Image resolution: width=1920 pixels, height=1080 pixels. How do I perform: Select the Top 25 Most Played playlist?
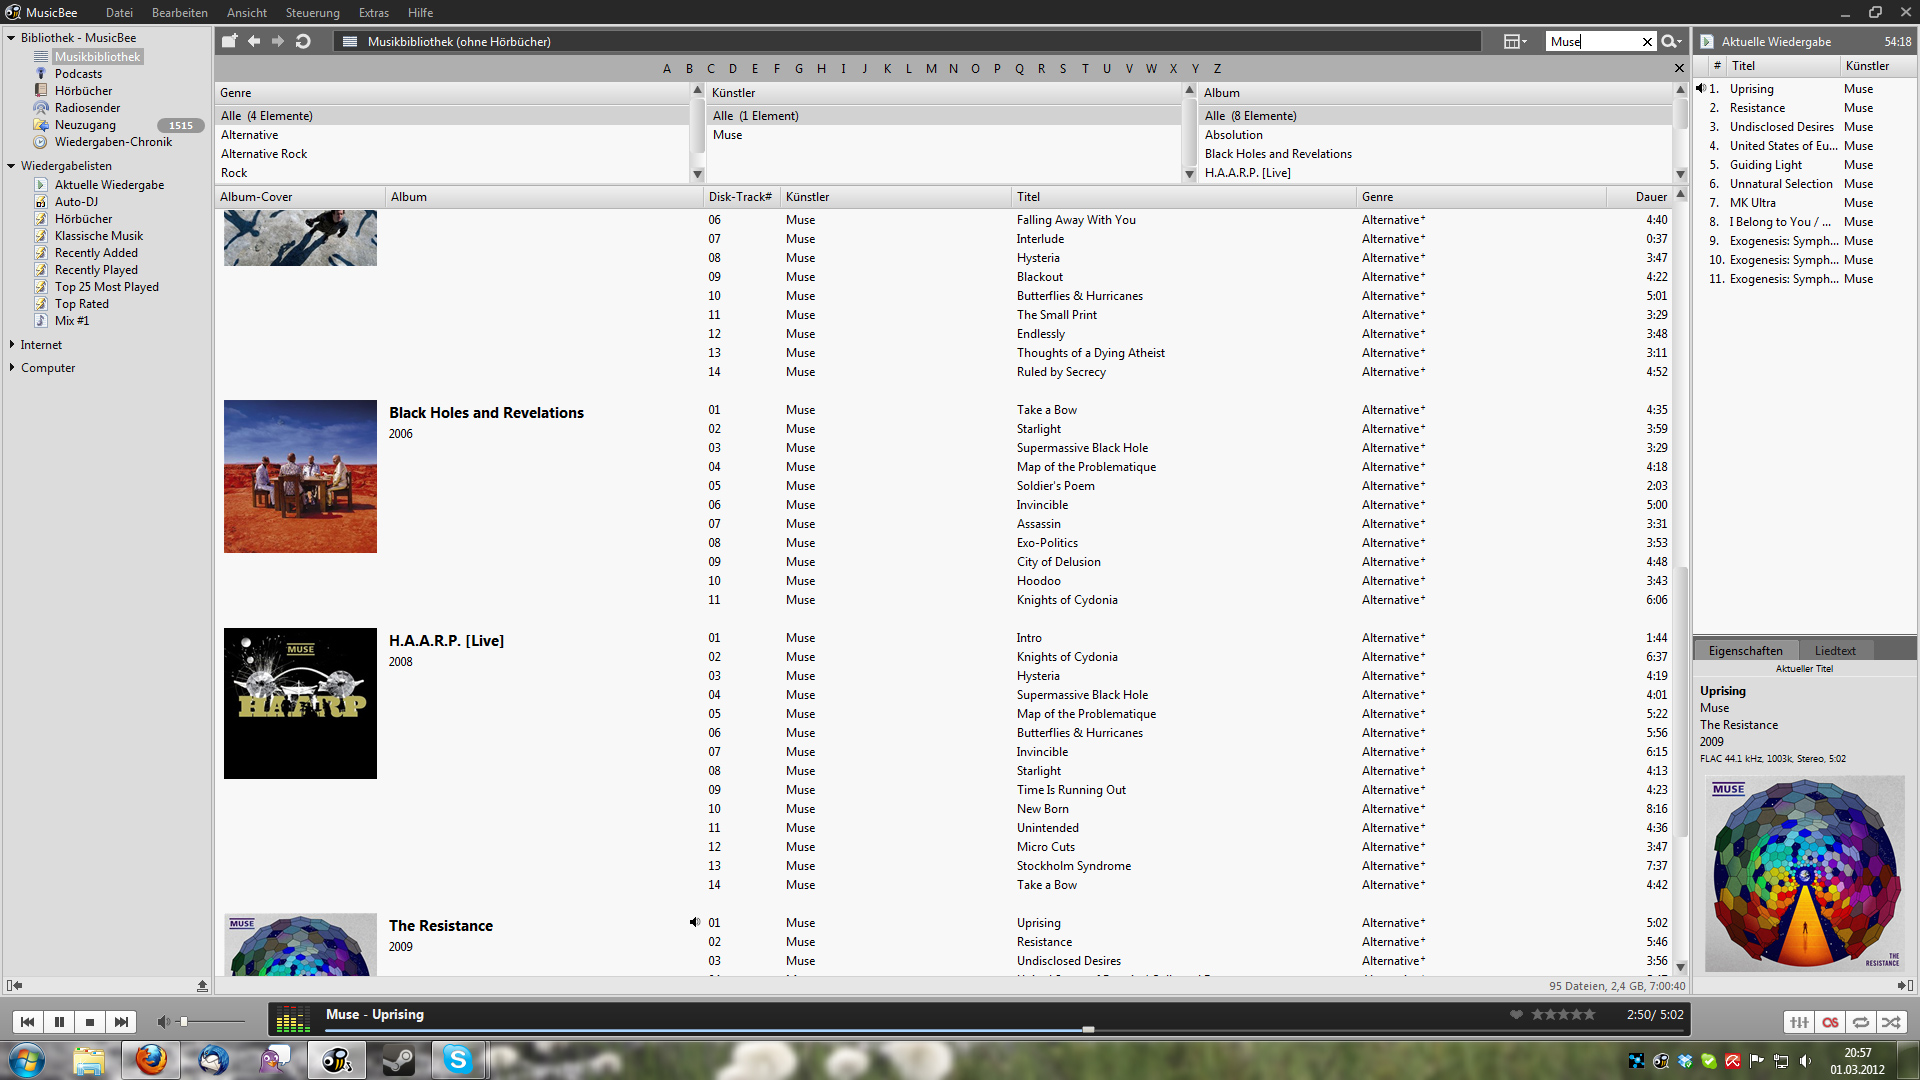(x=106, y=287)
